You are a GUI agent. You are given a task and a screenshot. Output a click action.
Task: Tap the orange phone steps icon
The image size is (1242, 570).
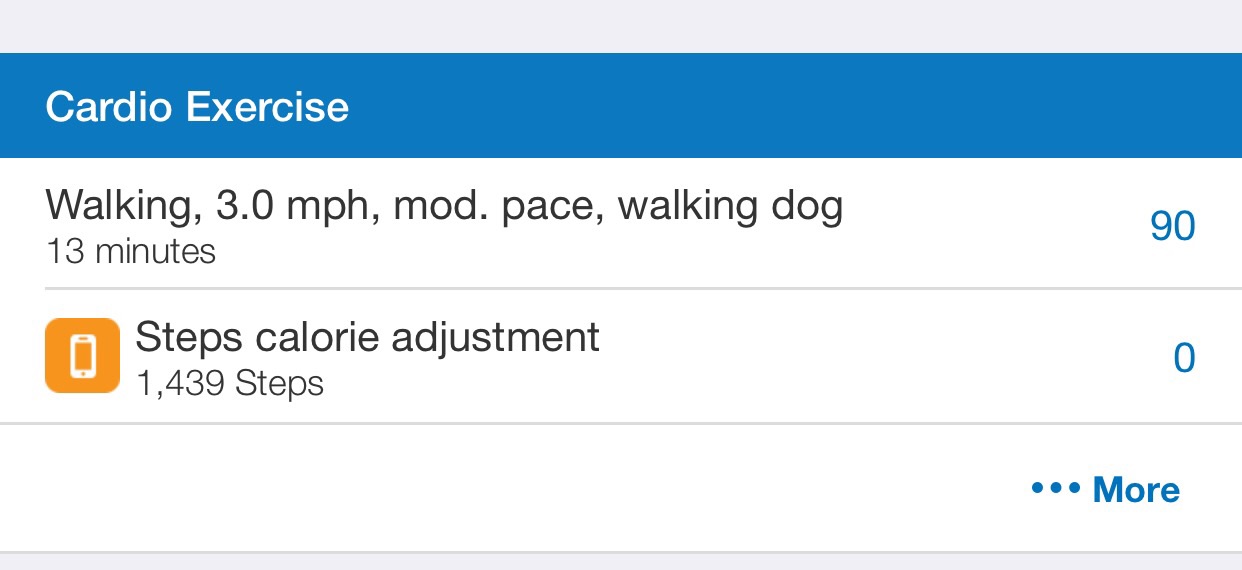tap(82, 356)
